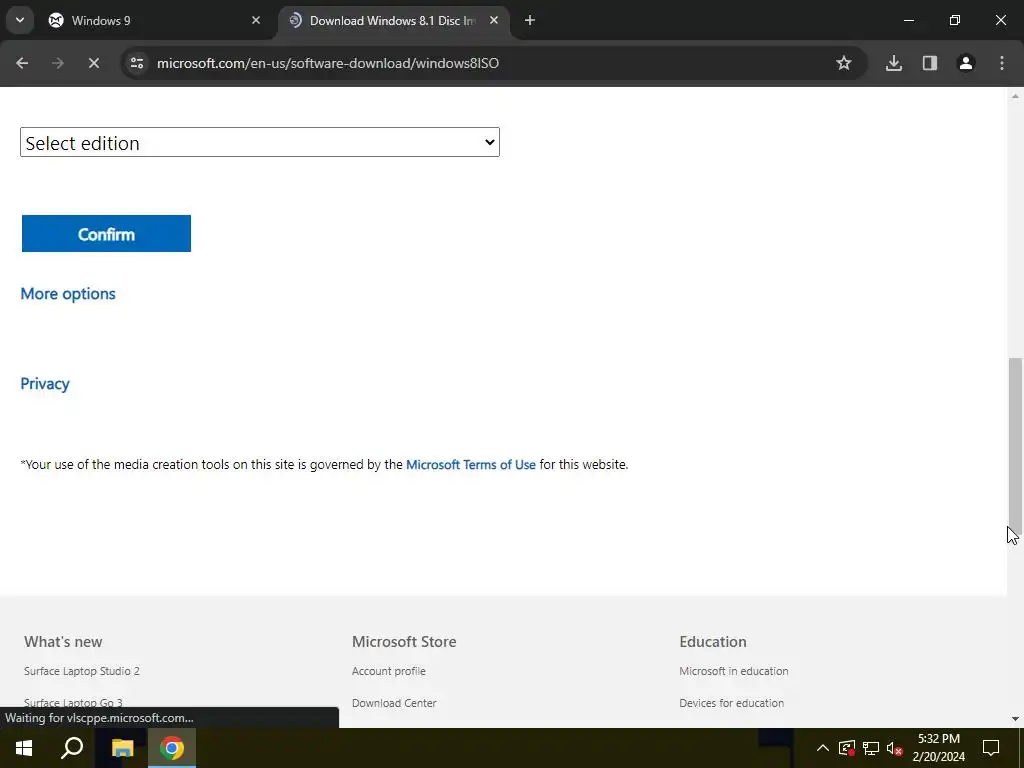Stop loading the page
This screenshot has width=1024, height=768.
pyautogui.click(x=93, y=63)
